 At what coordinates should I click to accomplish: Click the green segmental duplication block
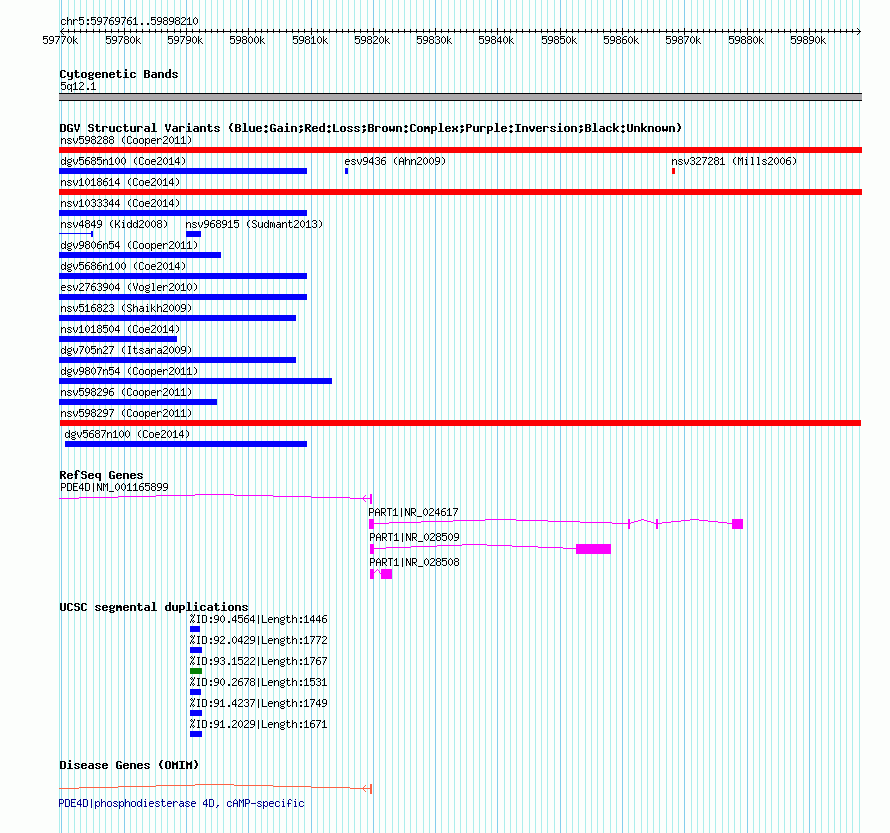196,671
